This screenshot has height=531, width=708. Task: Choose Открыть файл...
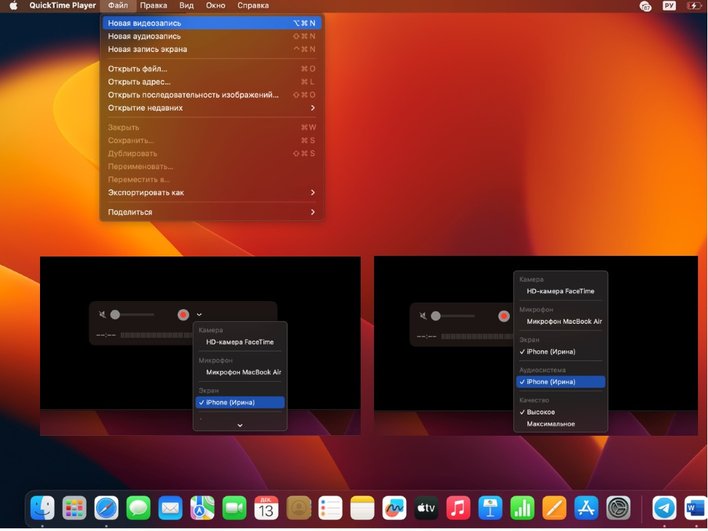[x=211, y=69]
